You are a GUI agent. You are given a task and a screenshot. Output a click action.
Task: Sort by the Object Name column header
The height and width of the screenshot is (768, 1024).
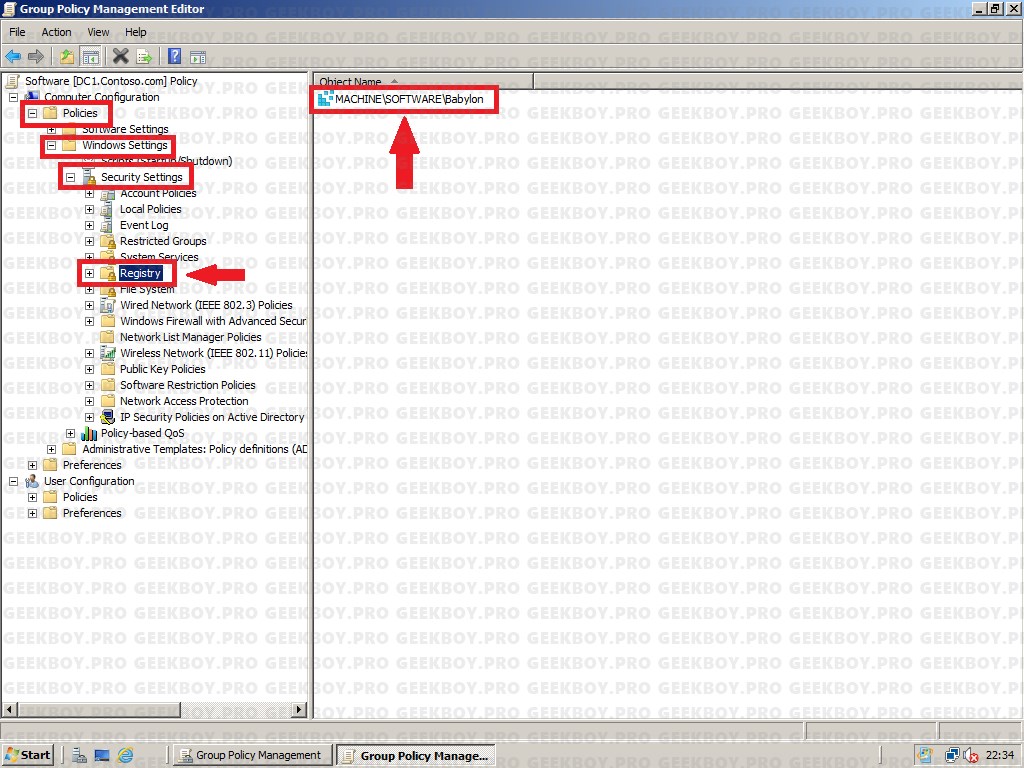click(423, 82)
